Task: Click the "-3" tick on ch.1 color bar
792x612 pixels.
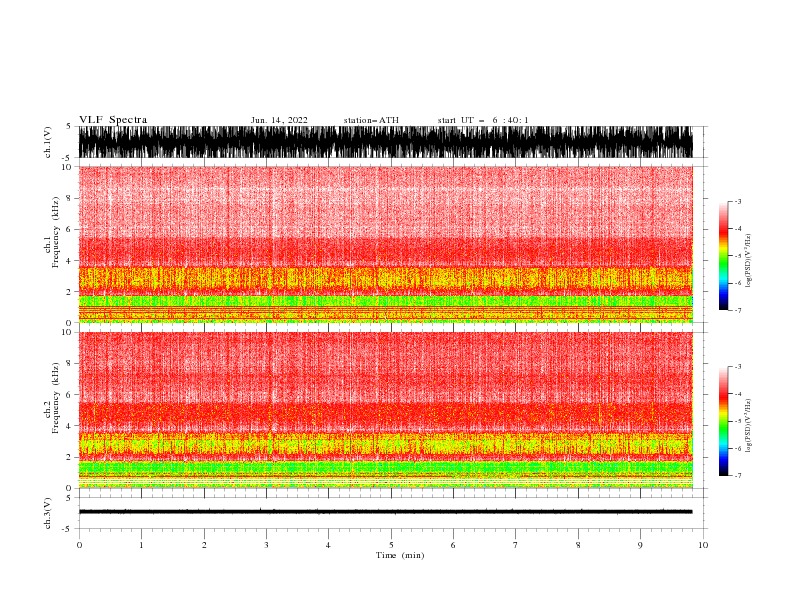Action: pyautogui.click(x=737, y=202)
